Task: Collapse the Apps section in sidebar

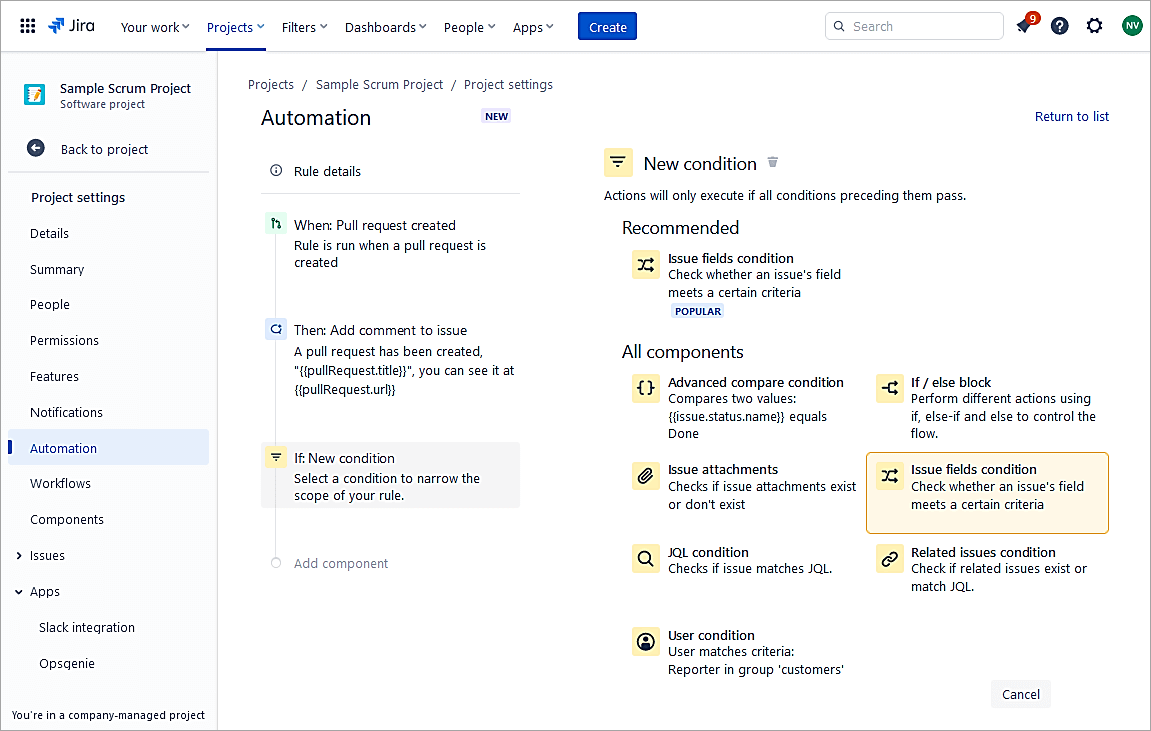Action: pyautogui.click(x=19, y=592)
